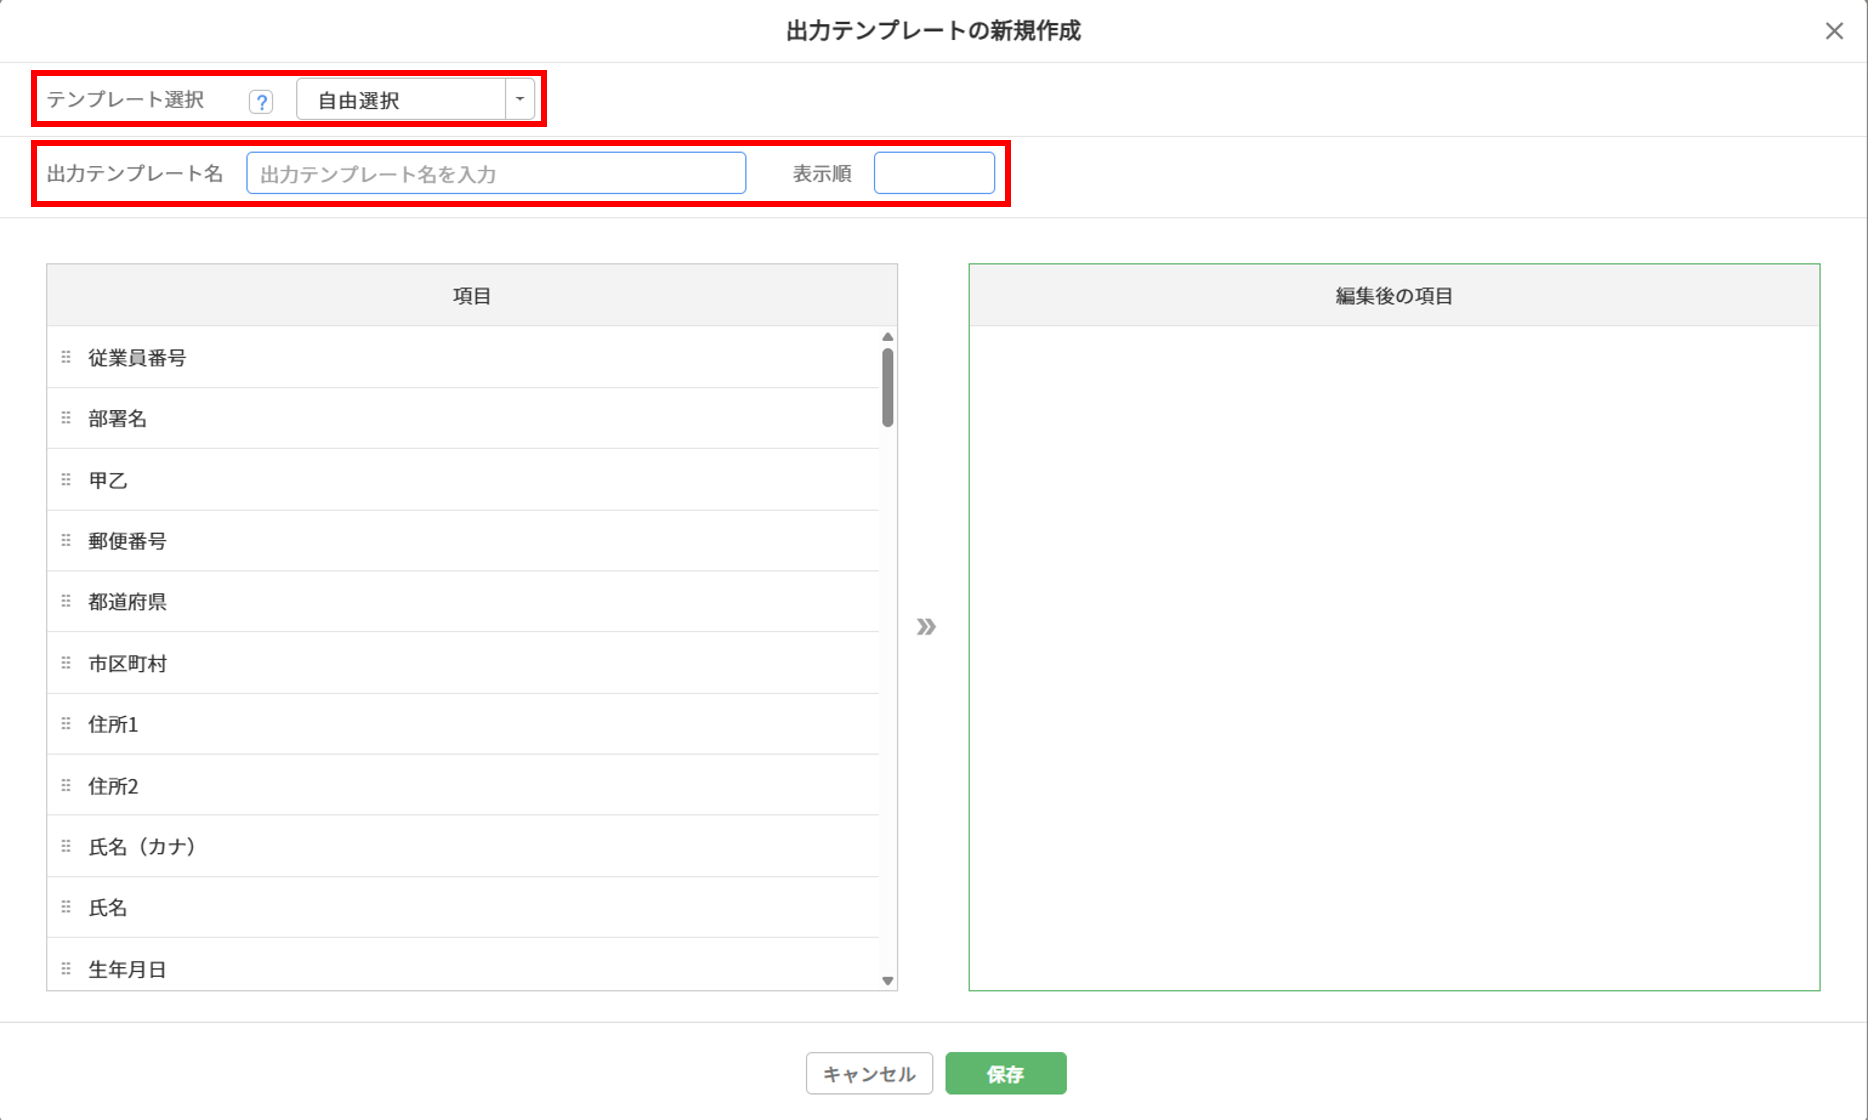Click drag handle beside 都道府県
This screenshot has width=1868, height=1120.
tap(66, 602)
